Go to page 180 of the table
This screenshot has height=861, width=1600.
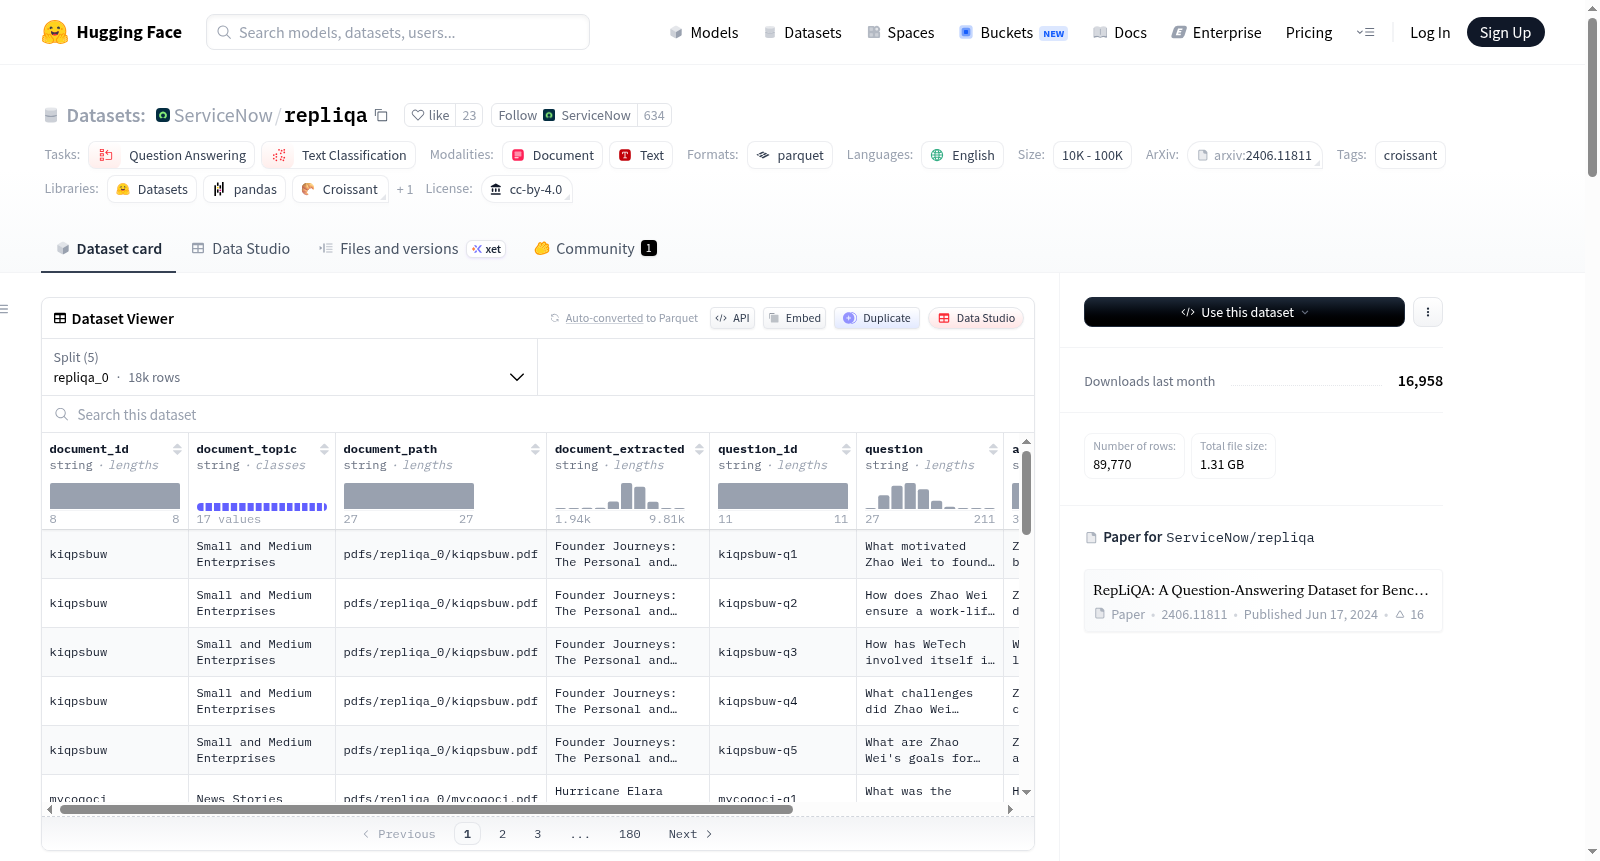point(629,834)
